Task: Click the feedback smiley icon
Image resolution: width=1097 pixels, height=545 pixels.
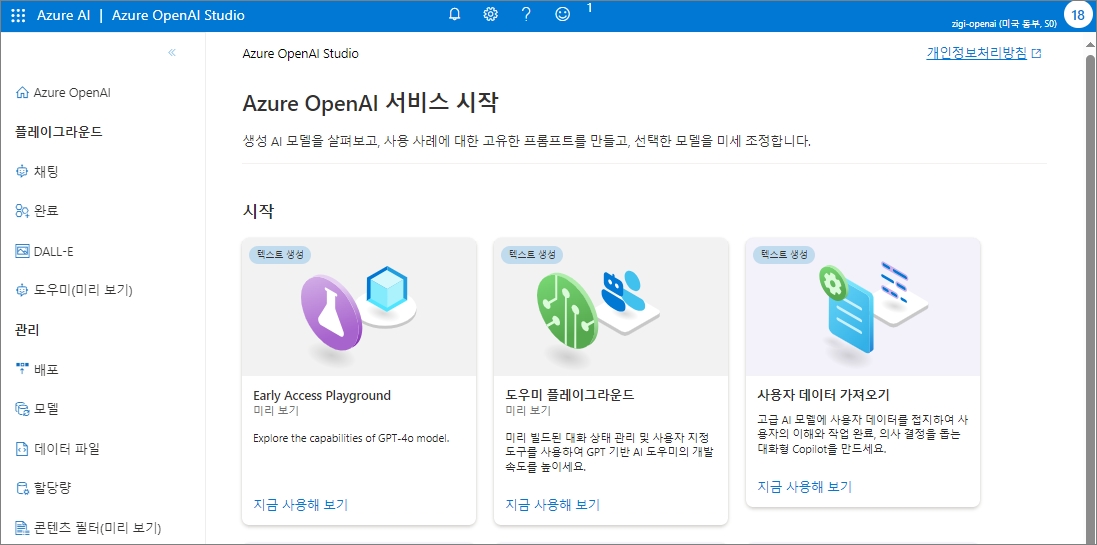Action: tap(562, 15)
